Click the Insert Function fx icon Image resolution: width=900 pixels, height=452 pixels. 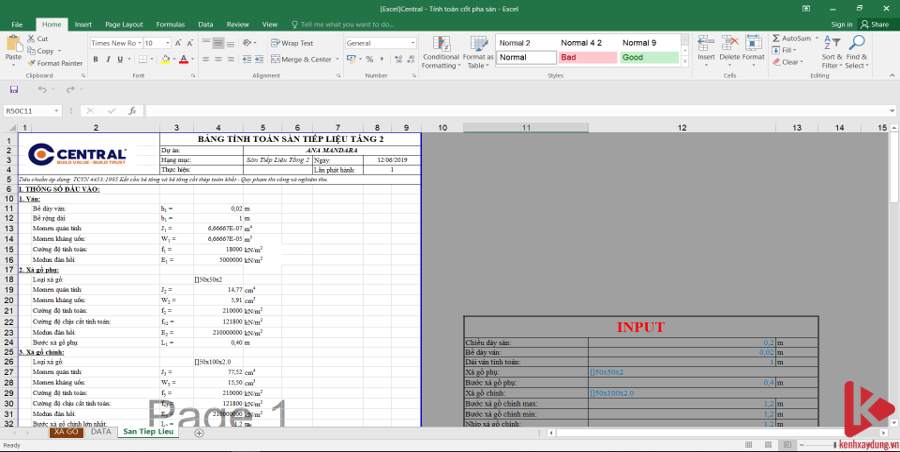pyautogui.click(x=131, y=111)
